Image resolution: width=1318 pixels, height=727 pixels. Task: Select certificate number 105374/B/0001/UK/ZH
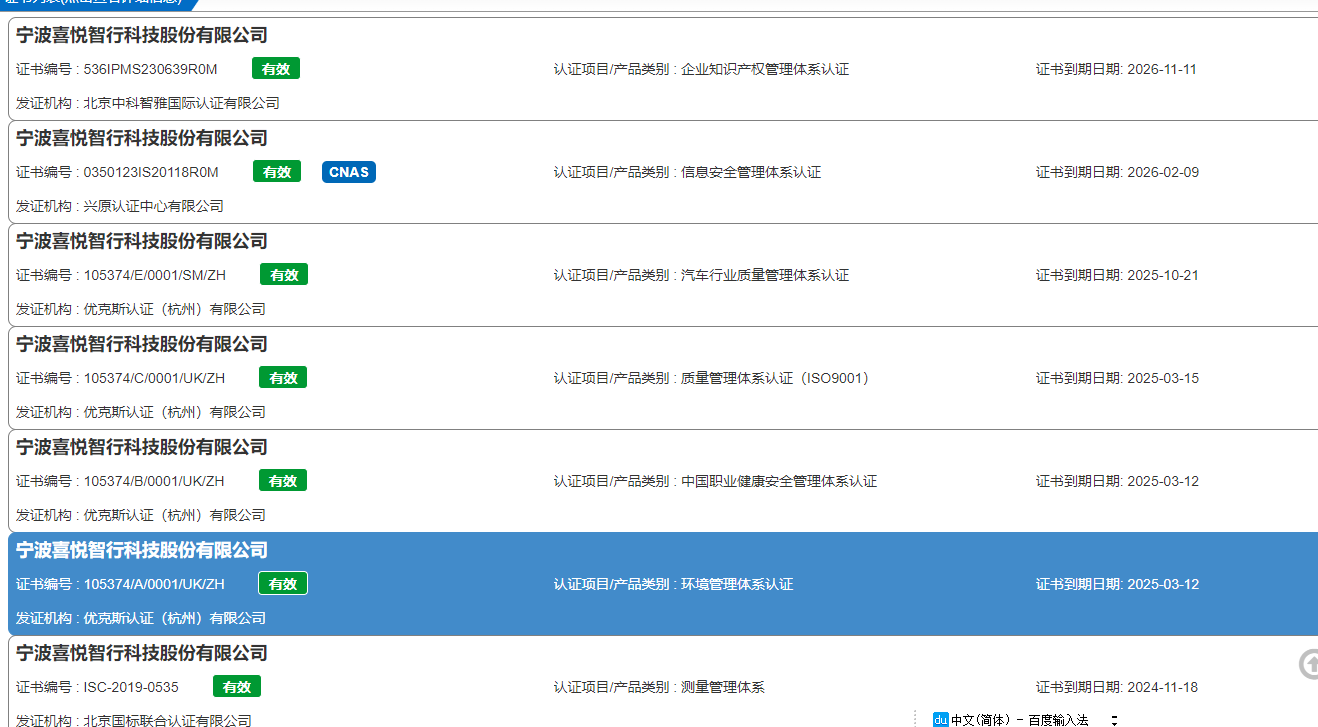coord(154,481)
